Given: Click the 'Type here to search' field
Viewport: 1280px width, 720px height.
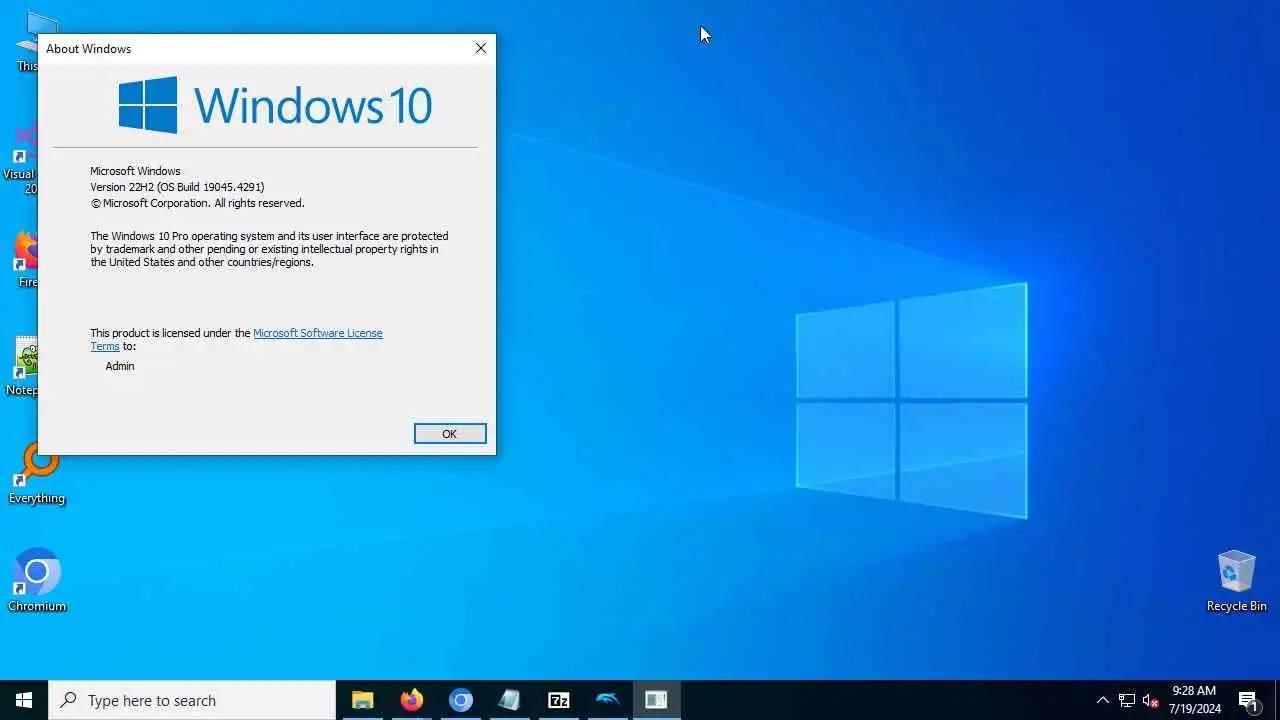Looking at the screenshot, I should pos(192,700).
